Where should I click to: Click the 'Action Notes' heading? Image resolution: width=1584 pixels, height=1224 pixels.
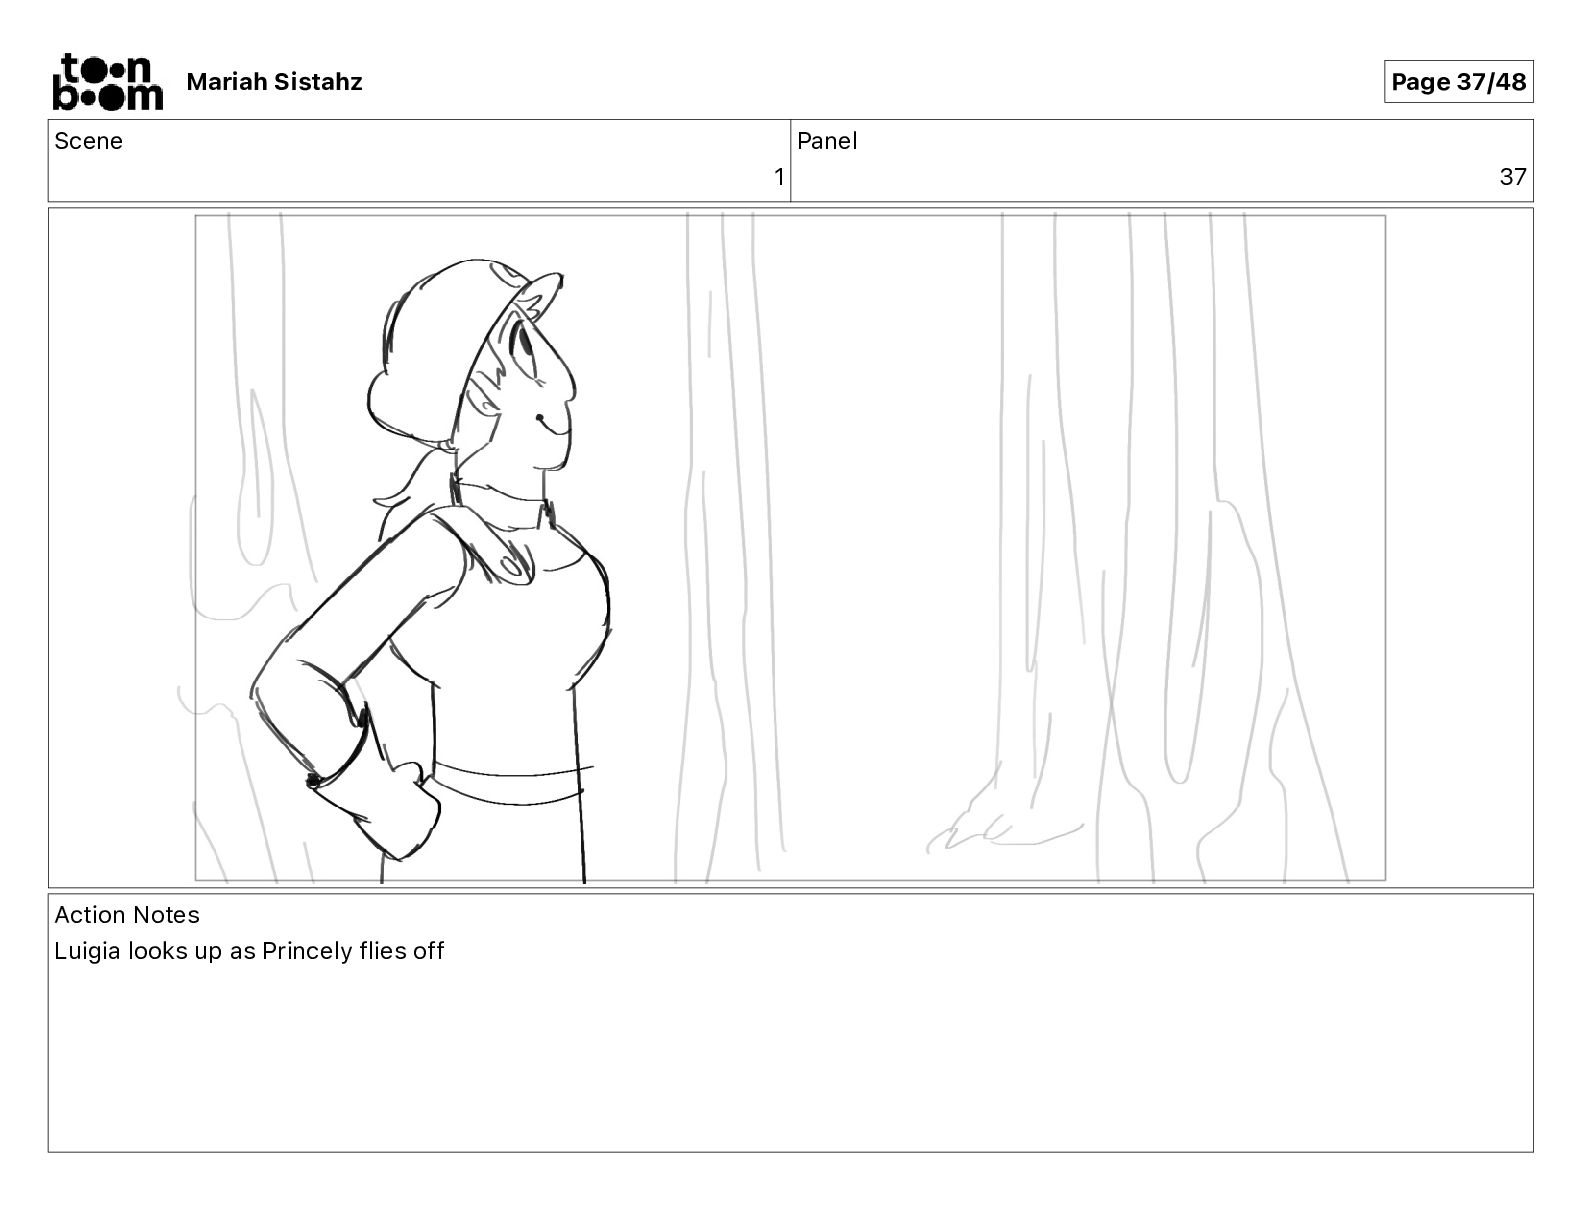pos(127,915)
